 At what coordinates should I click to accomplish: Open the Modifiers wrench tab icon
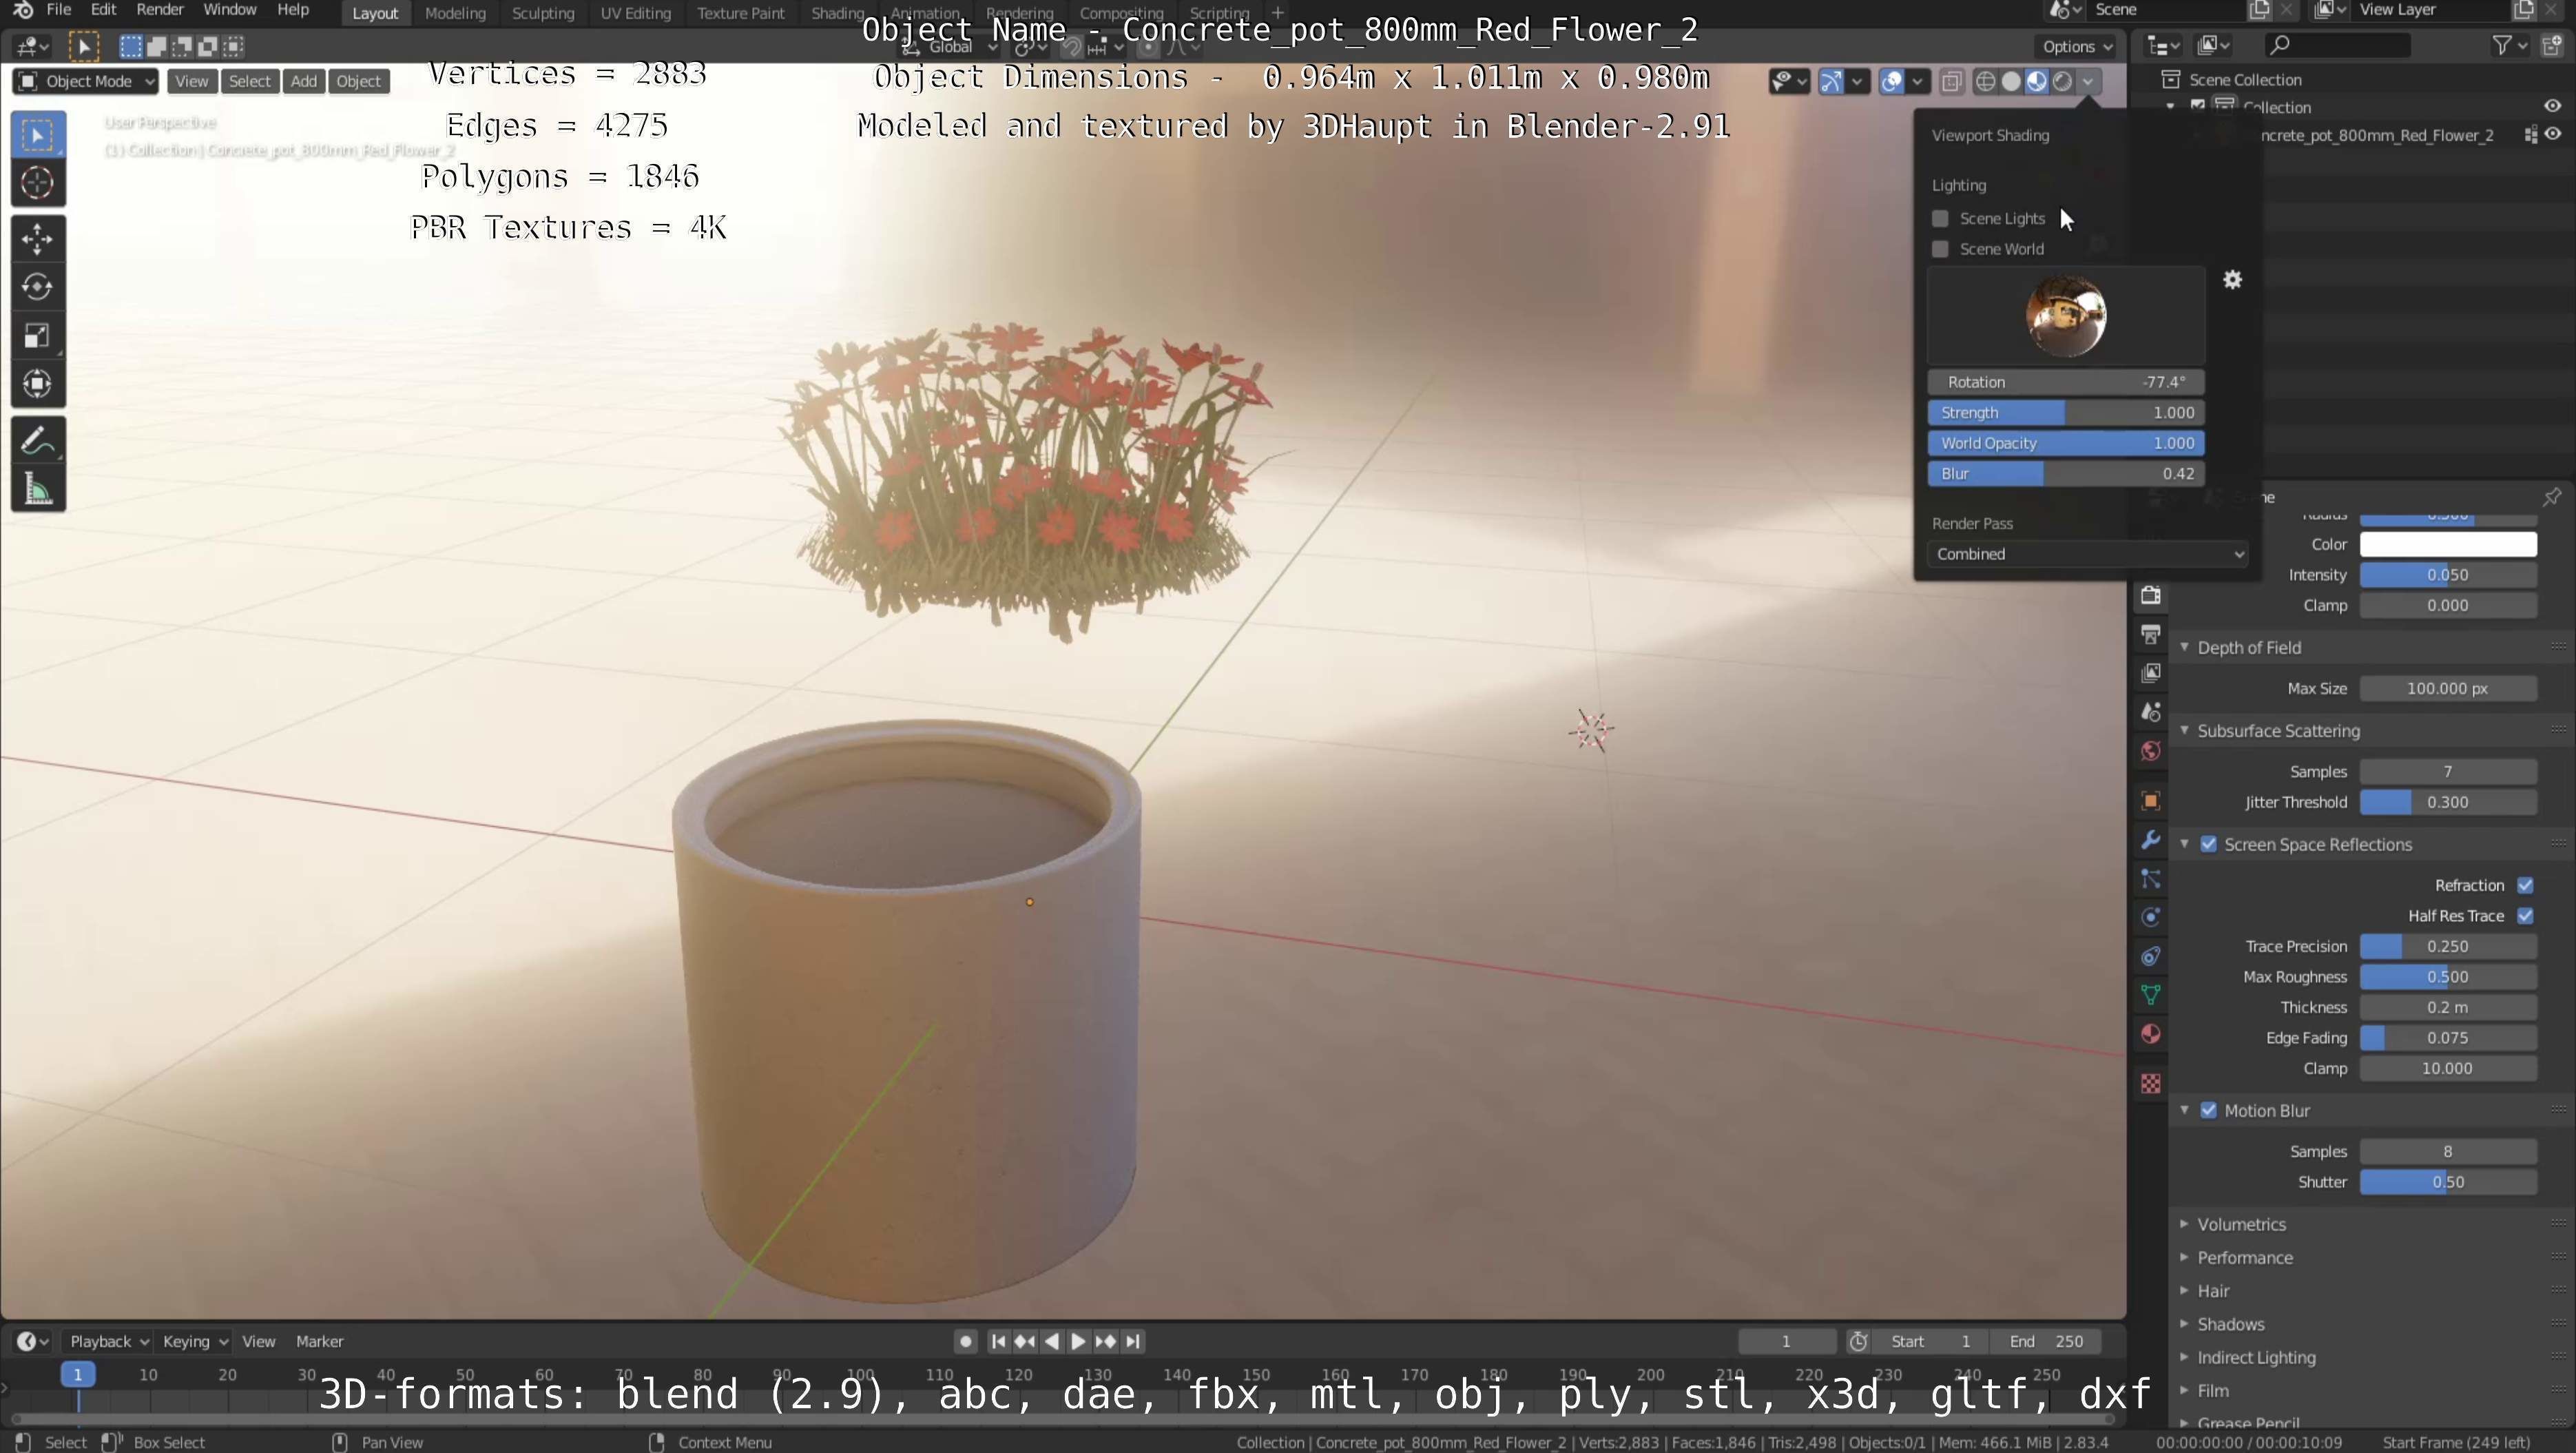pyautogui.click(x=2151, y=840)
